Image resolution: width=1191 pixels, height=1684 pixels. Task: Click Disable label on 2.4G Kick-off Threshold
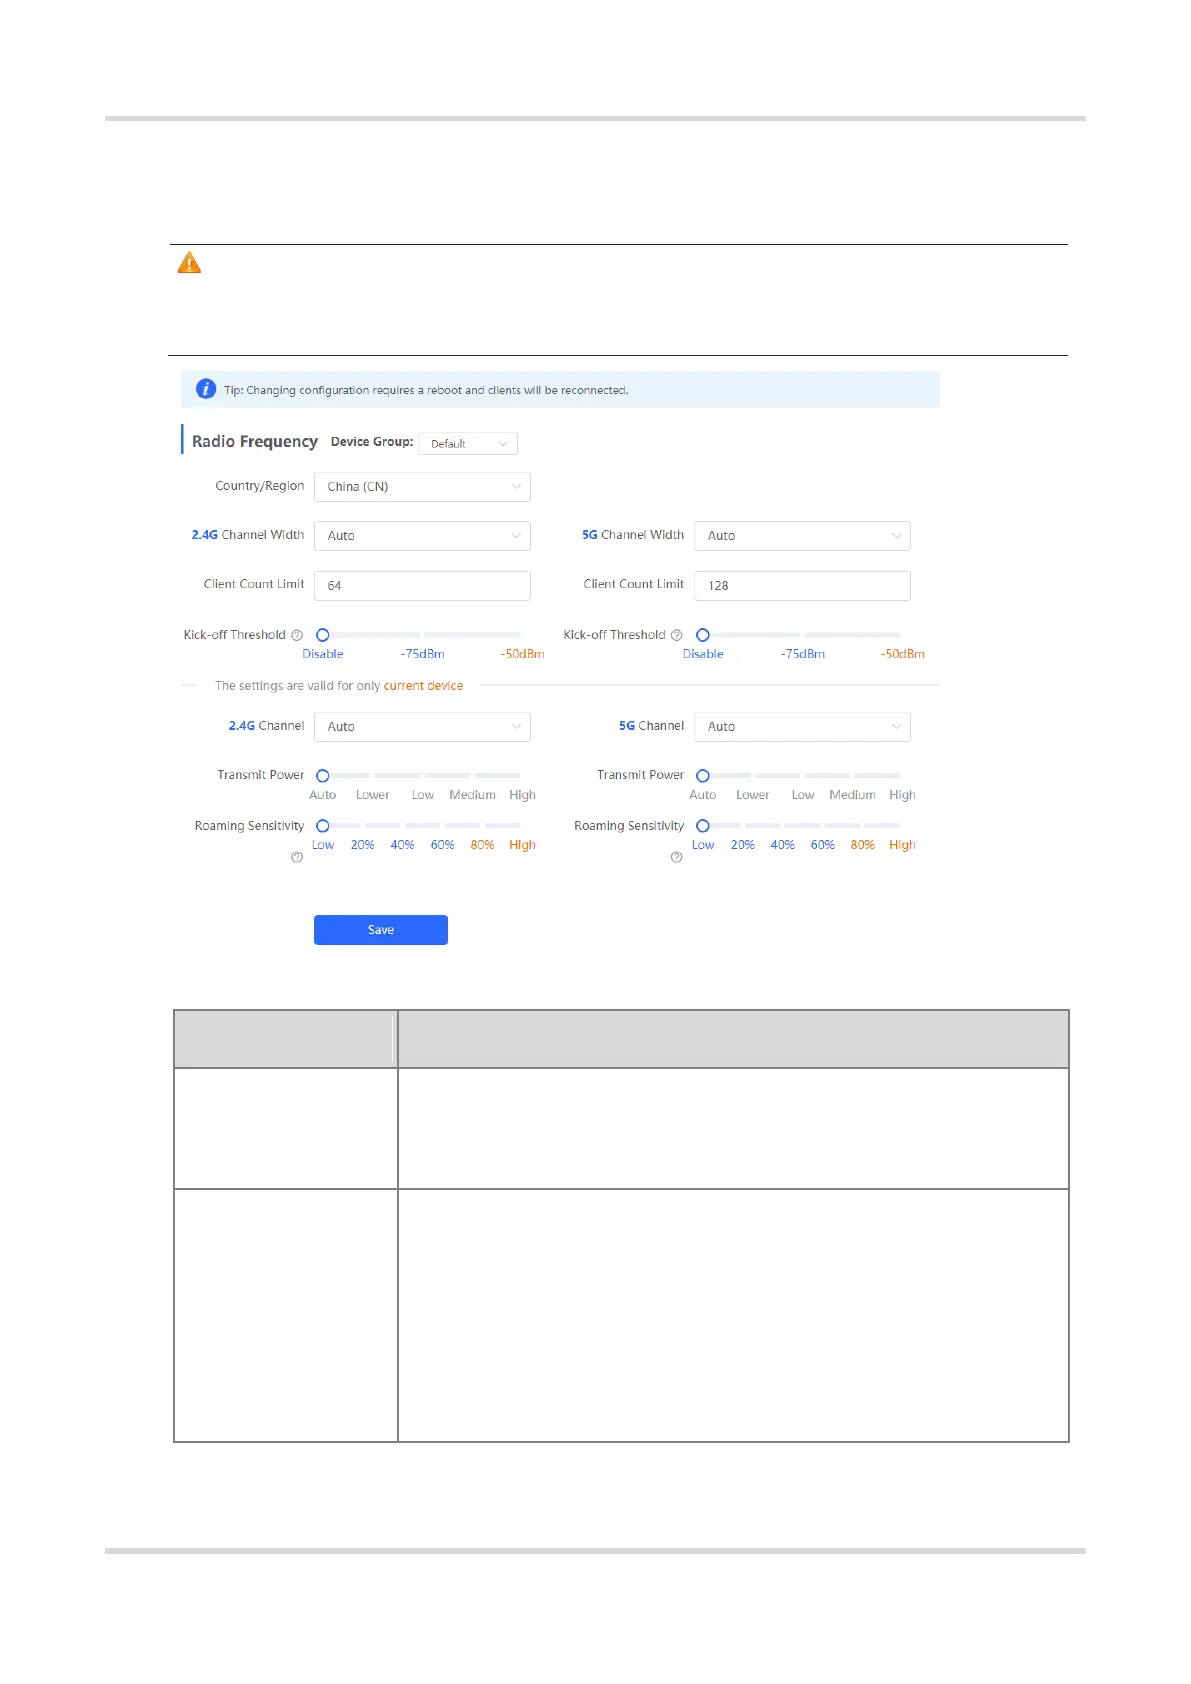(x=323, y=654)
